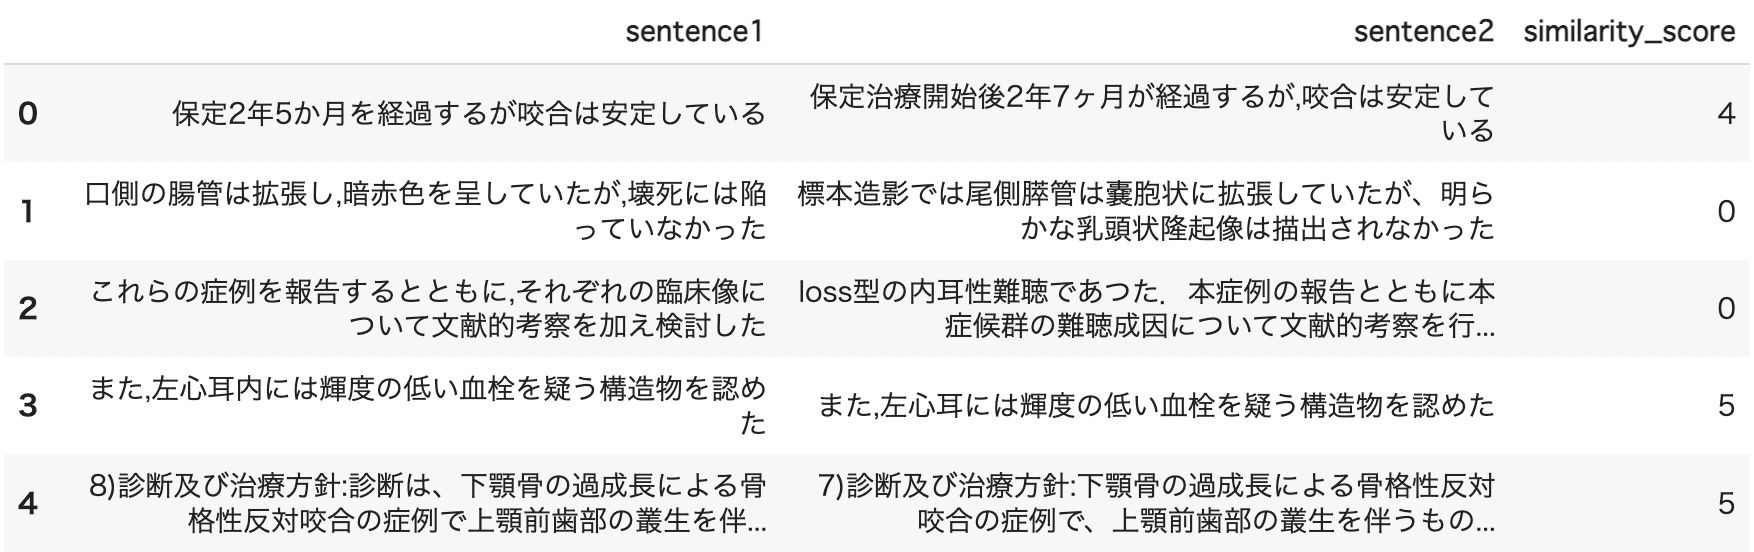Viewport: 1754px width, 552px height.
Task: Click sentence1 cell starting with 保定2年5か月
Action: click(x=468, y=114)
